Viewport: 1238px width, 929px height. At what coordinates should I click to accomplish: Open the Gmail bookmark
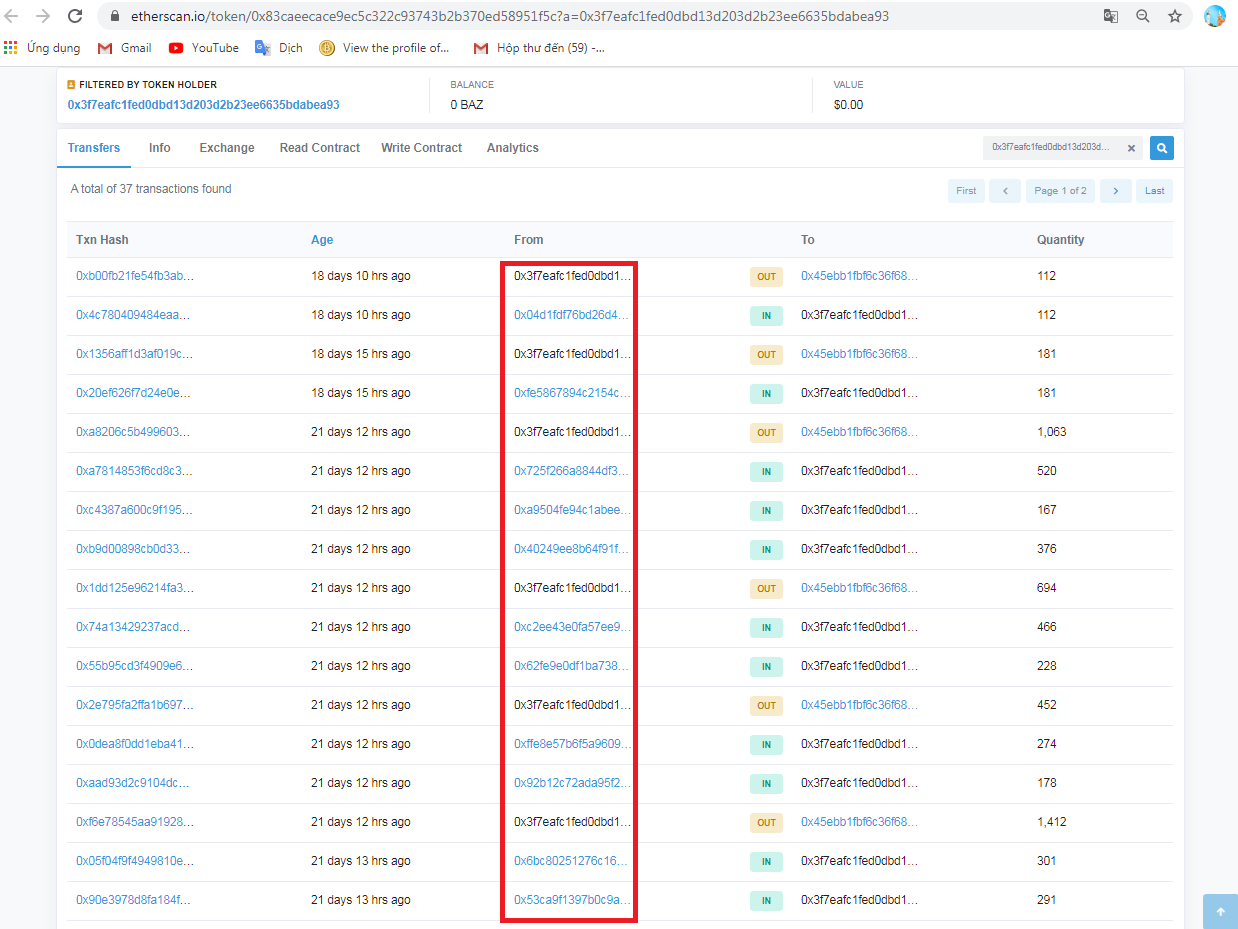tap(124, 48)
